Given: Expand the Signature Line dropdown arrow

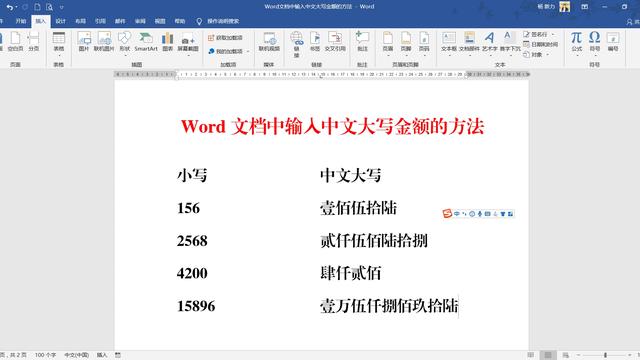Looking at the screenshot, I should tap(553, 35).
